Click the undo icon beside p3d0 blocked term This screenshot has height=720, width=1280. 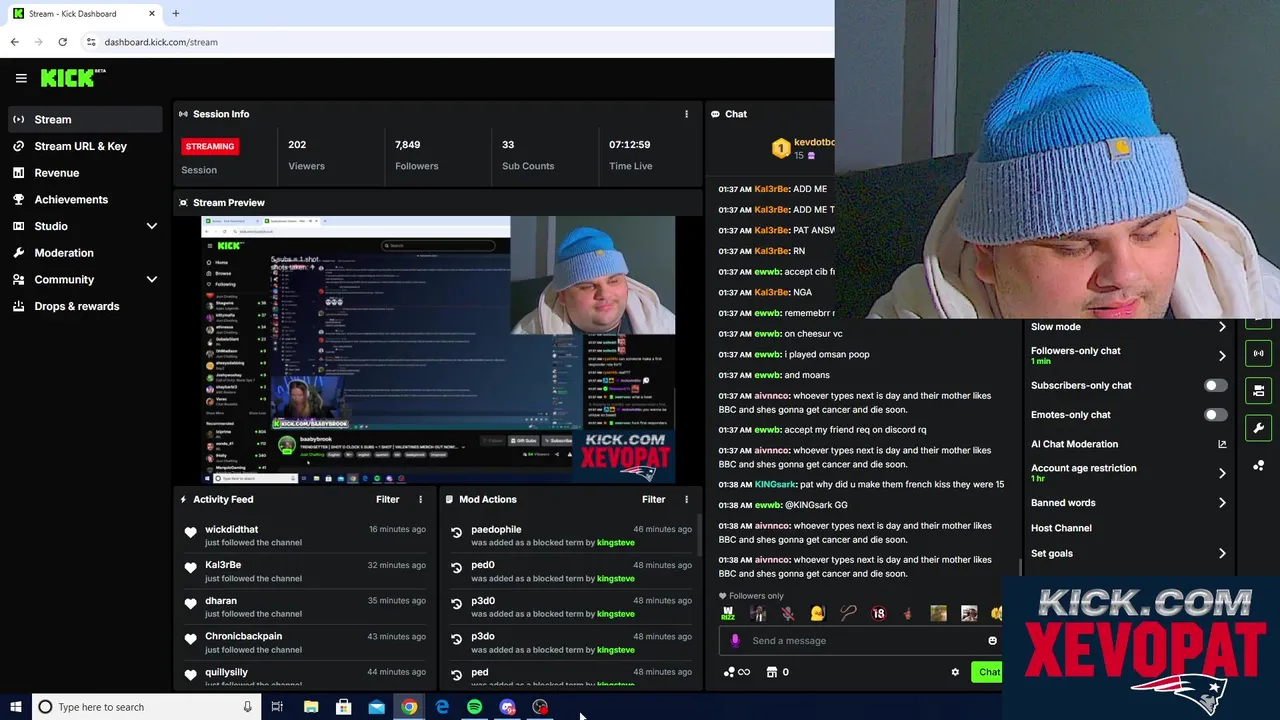point(457,604)
